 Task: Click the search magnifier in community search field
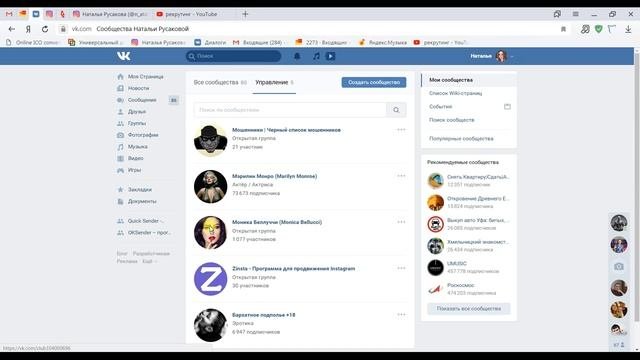click(x=396, y=110)
